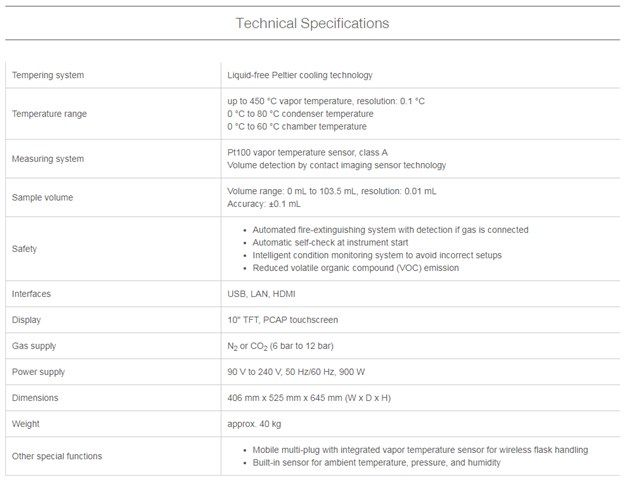Select the Tempering system row label
This screenshot has width=625, height=480.
click(x=48, y=75)
